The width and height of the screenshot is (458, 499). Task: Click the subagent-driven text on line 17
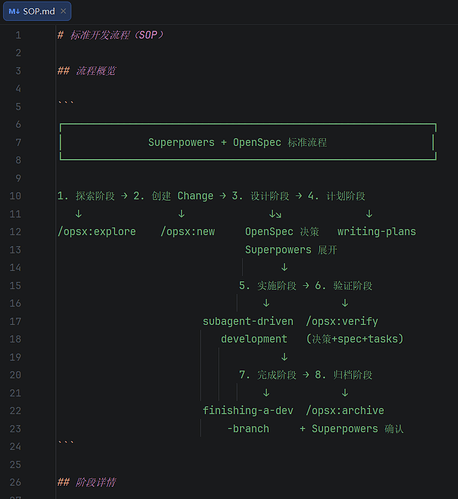(x=248, y=321)
